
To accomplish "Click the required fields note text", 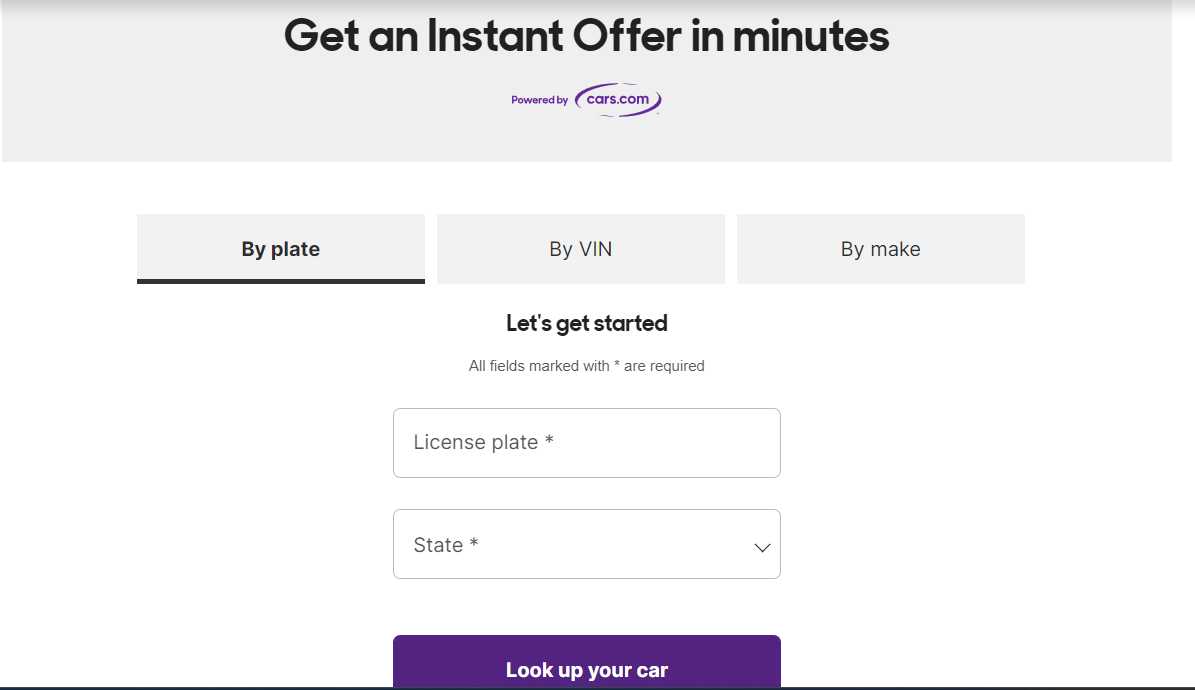I will 587,366.
